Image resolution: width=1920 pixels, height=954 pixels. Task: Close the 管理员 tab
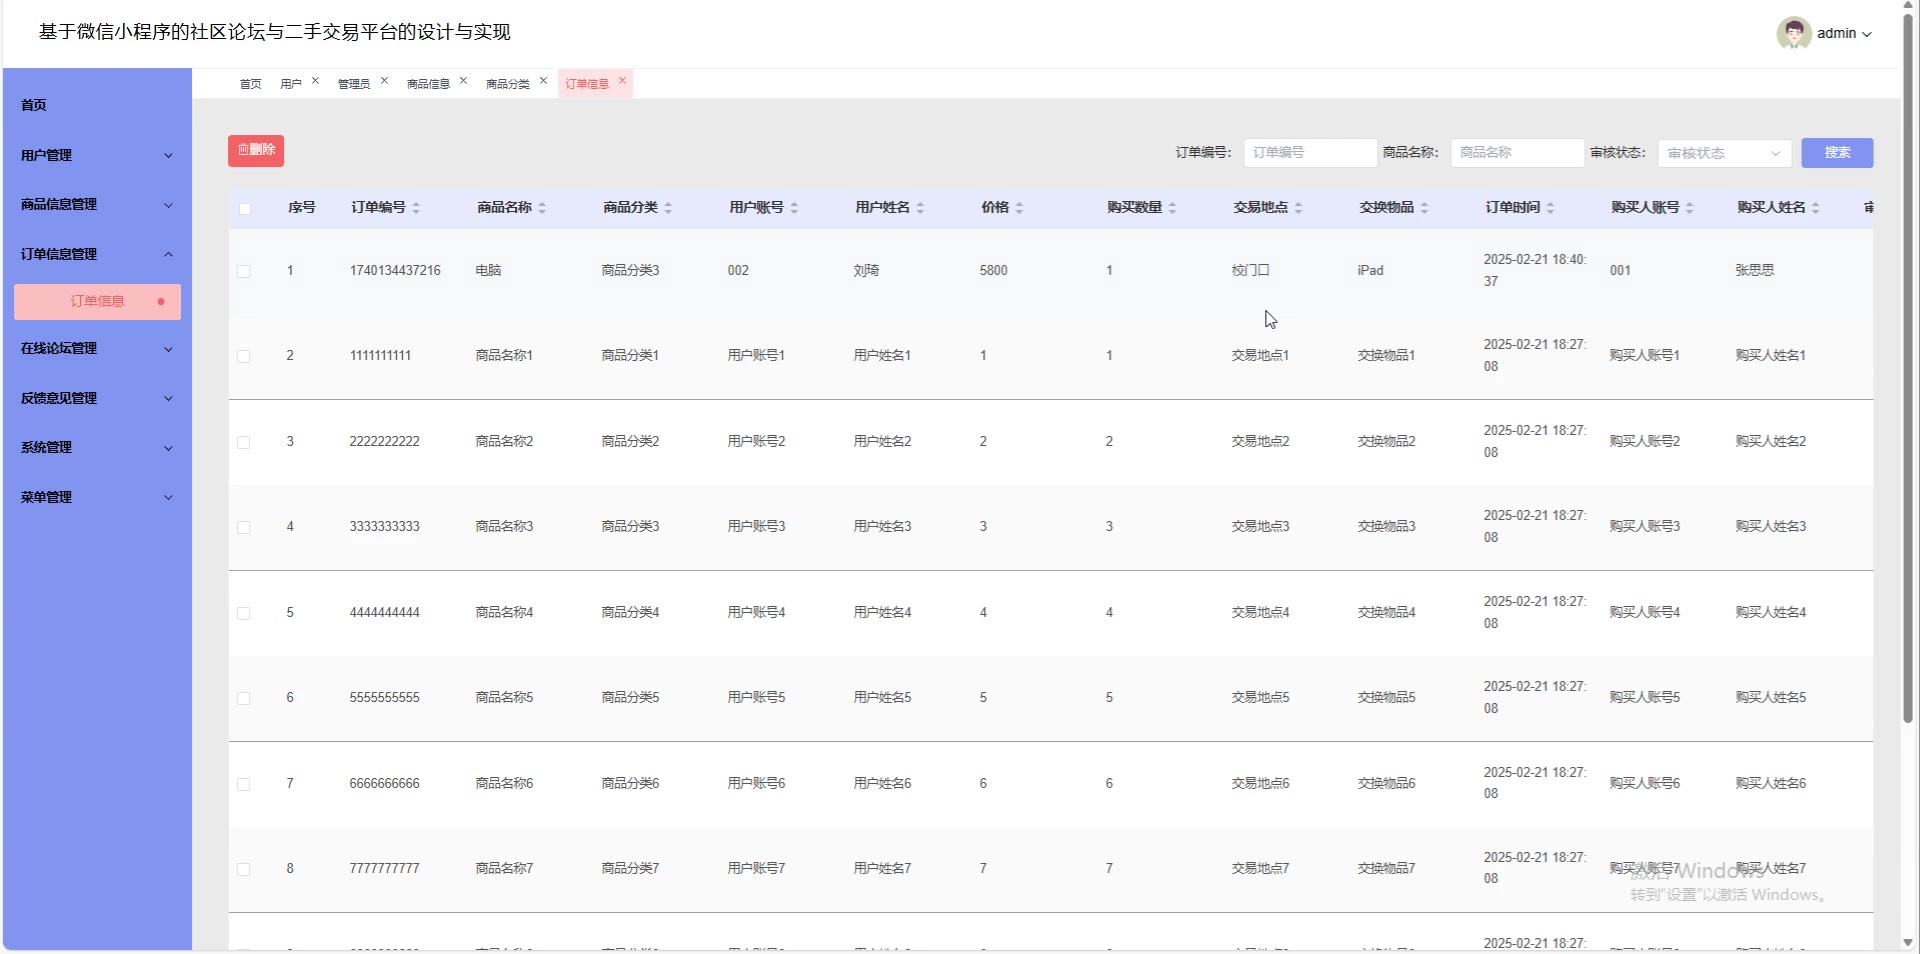pos(384,81)
